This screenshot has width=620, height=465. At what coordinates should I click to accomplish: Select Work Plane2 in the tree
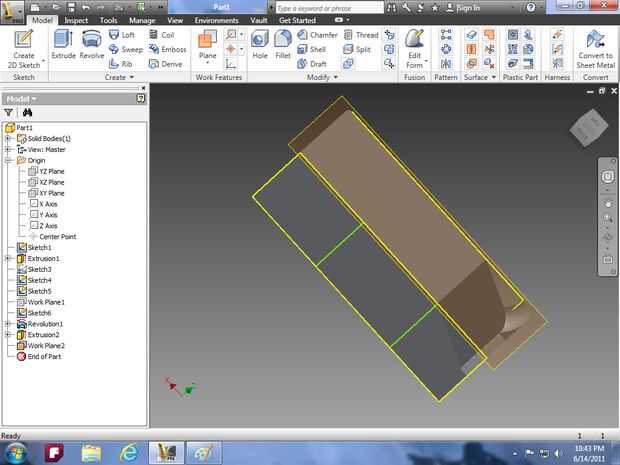tap(41, 345)
